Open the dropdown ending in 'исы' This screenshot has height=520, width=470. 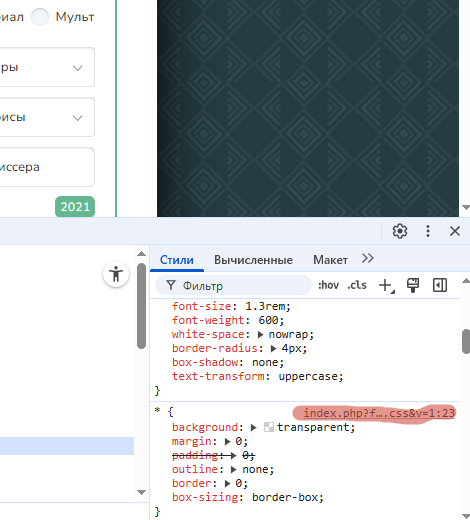click(x=47, y=117)
